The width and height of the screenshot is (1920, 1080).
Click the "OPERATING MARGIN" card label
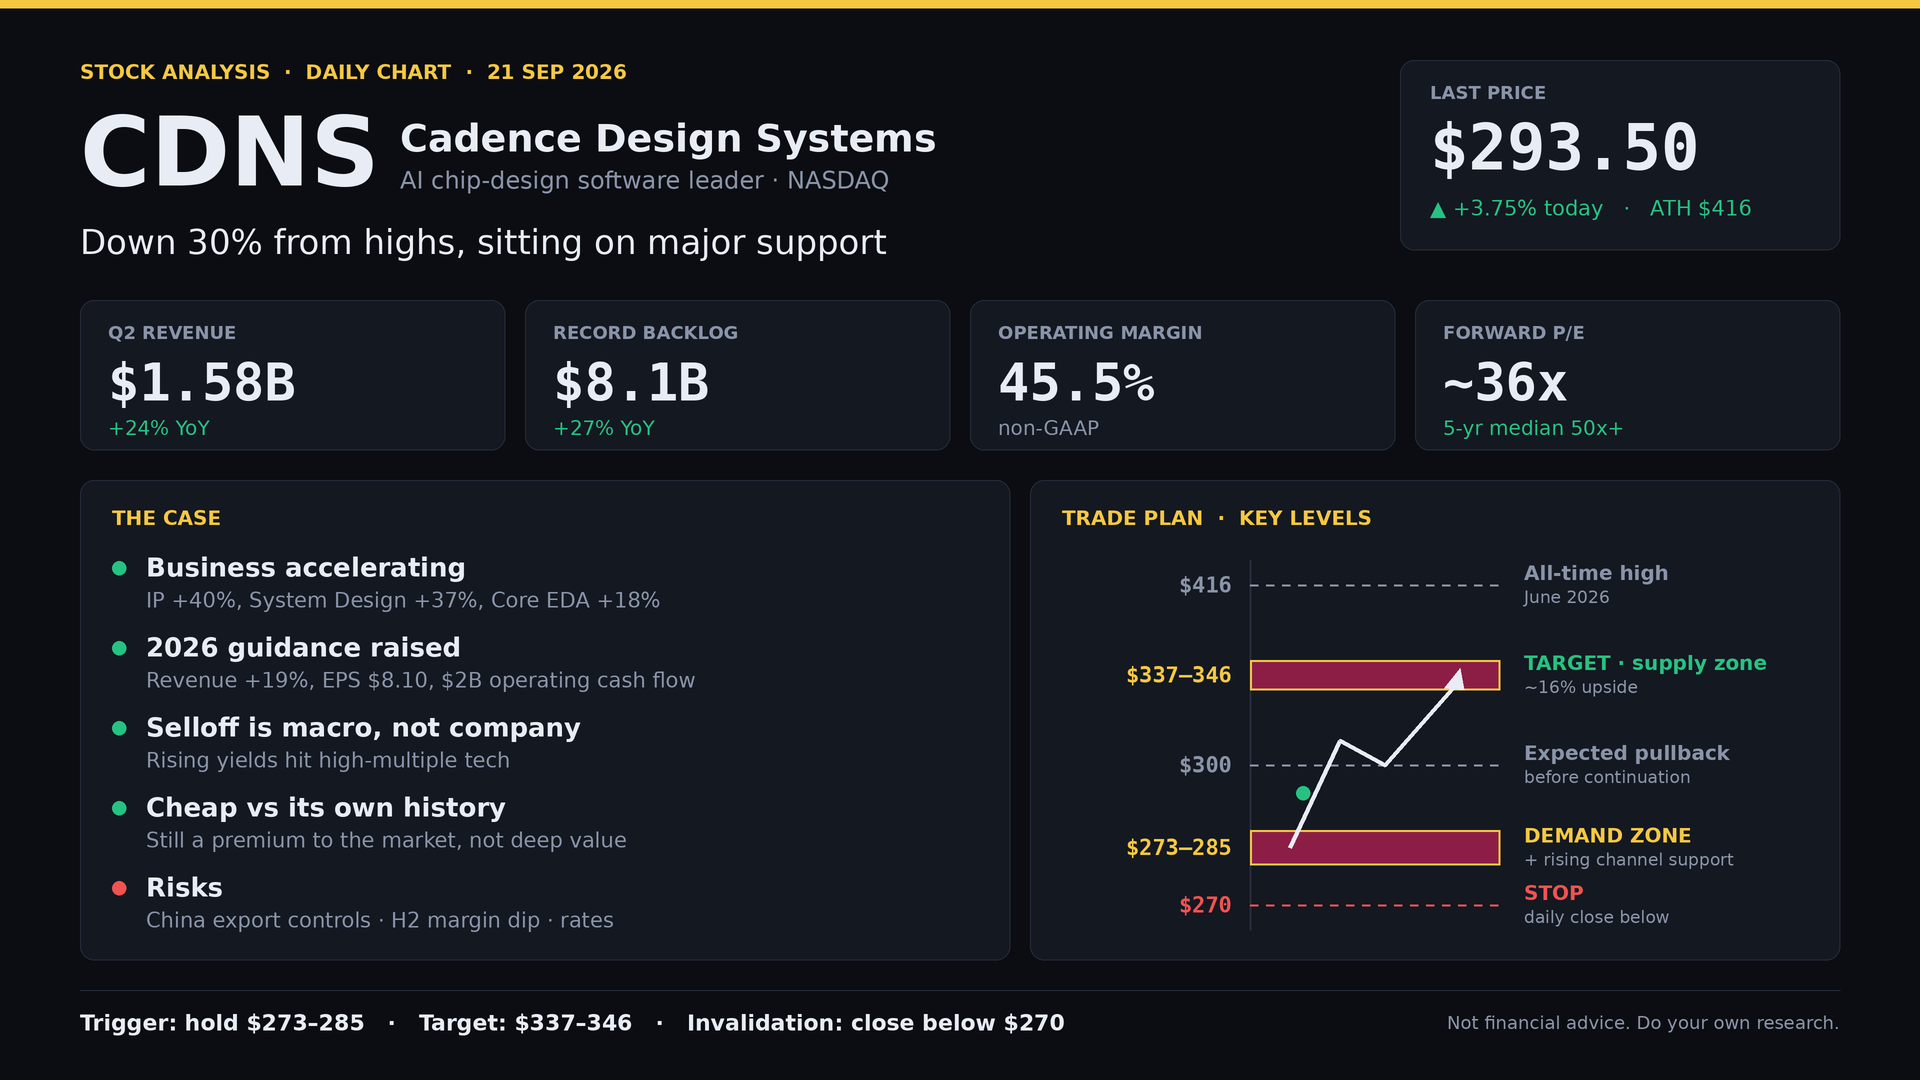(1100, 333)
